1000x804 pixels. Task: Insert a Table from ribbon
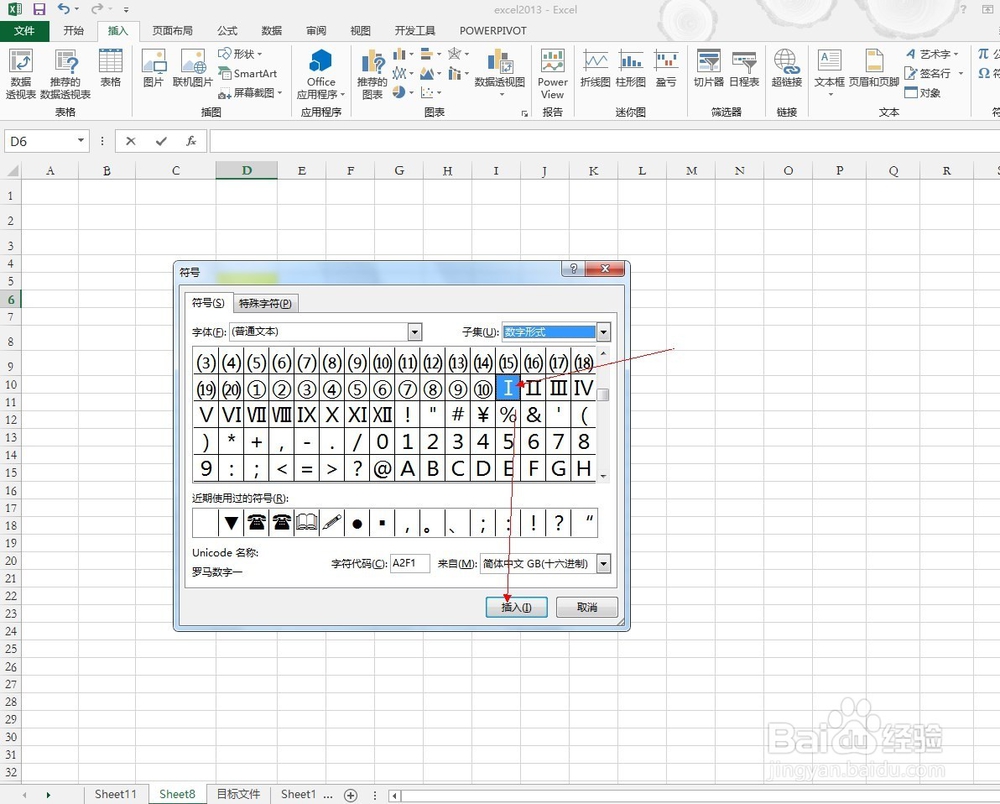tap(110, 68)
